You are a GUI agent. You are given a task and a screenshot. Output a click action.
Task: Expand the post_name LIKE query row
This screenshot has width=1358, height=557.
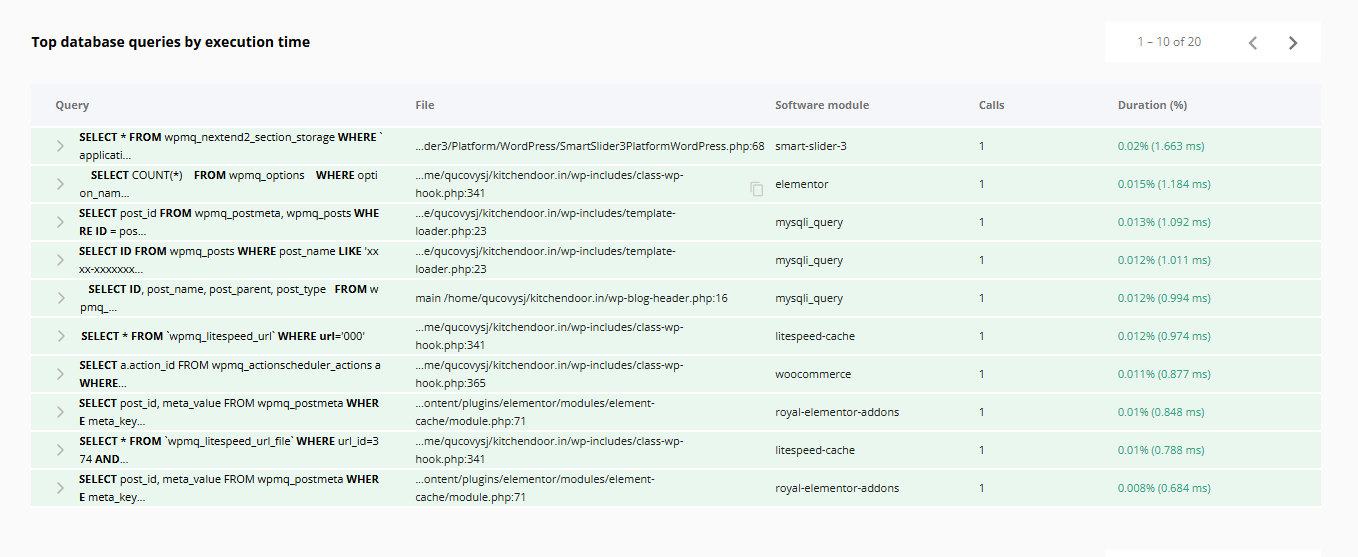[x=60, y=260]
